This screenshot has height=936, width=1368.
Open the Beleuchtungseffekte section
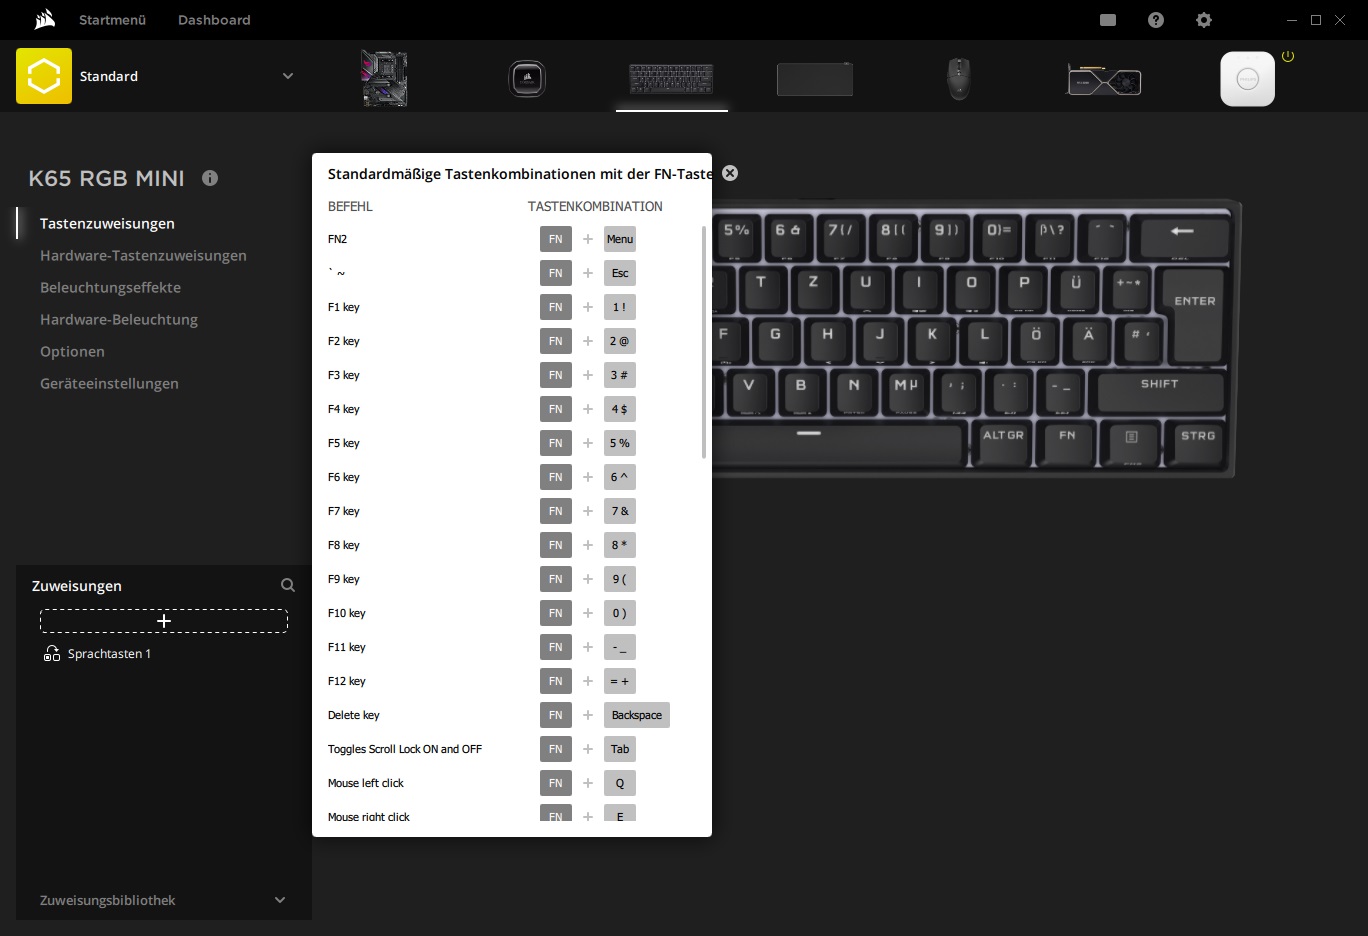click(110, 287)
